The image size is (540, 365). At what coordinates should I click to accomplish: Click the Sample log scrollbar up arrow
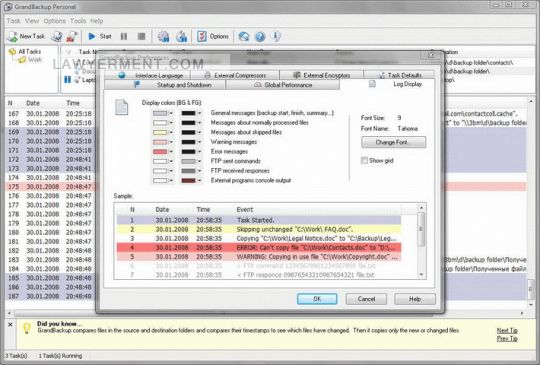click(421, 208)
